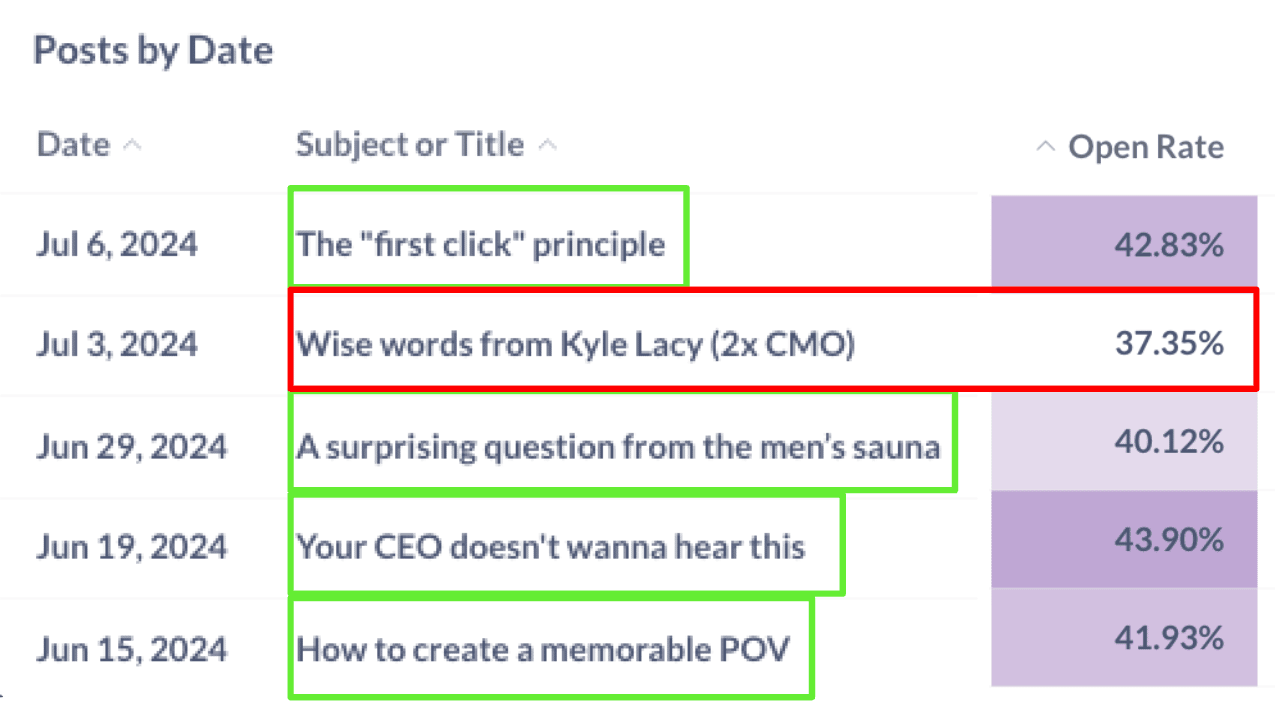
Task: Open the men's sauna question post
Action: click(618, 446)
